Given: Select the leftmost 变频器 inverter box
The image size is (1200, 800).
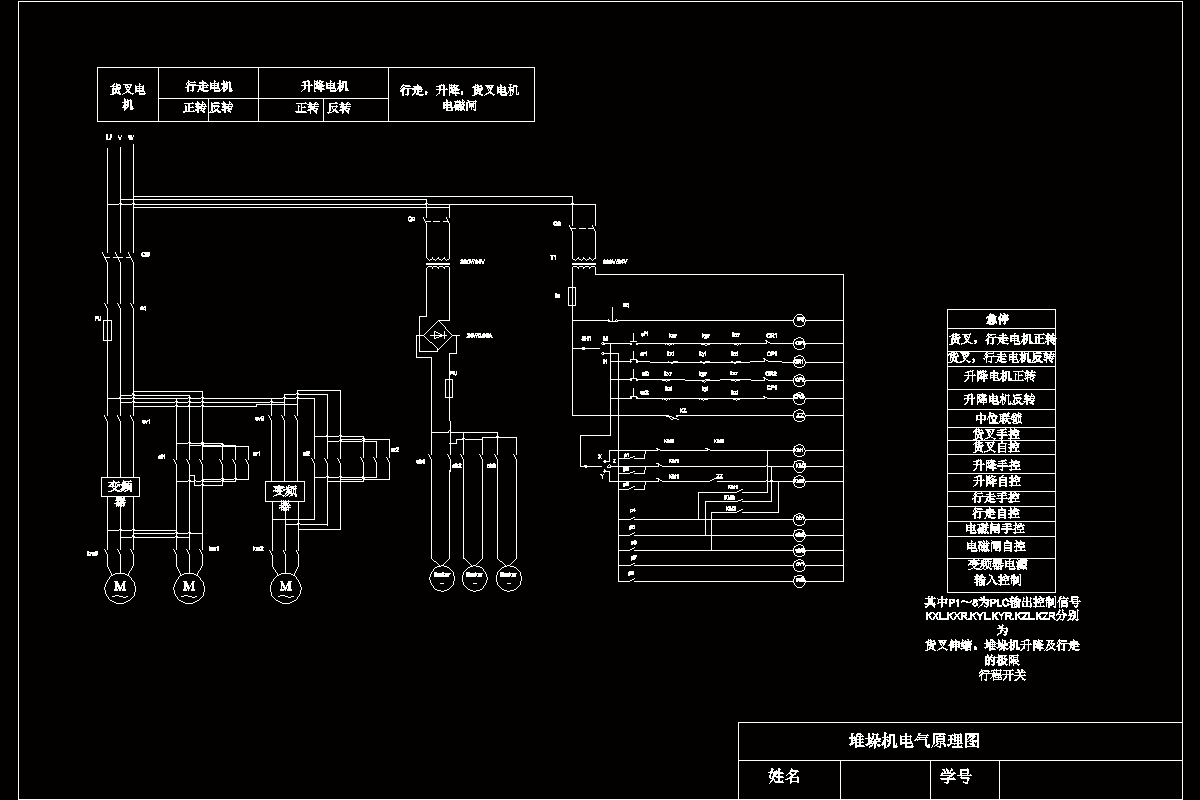Looking at the screenshot, I should click(119, 487).
